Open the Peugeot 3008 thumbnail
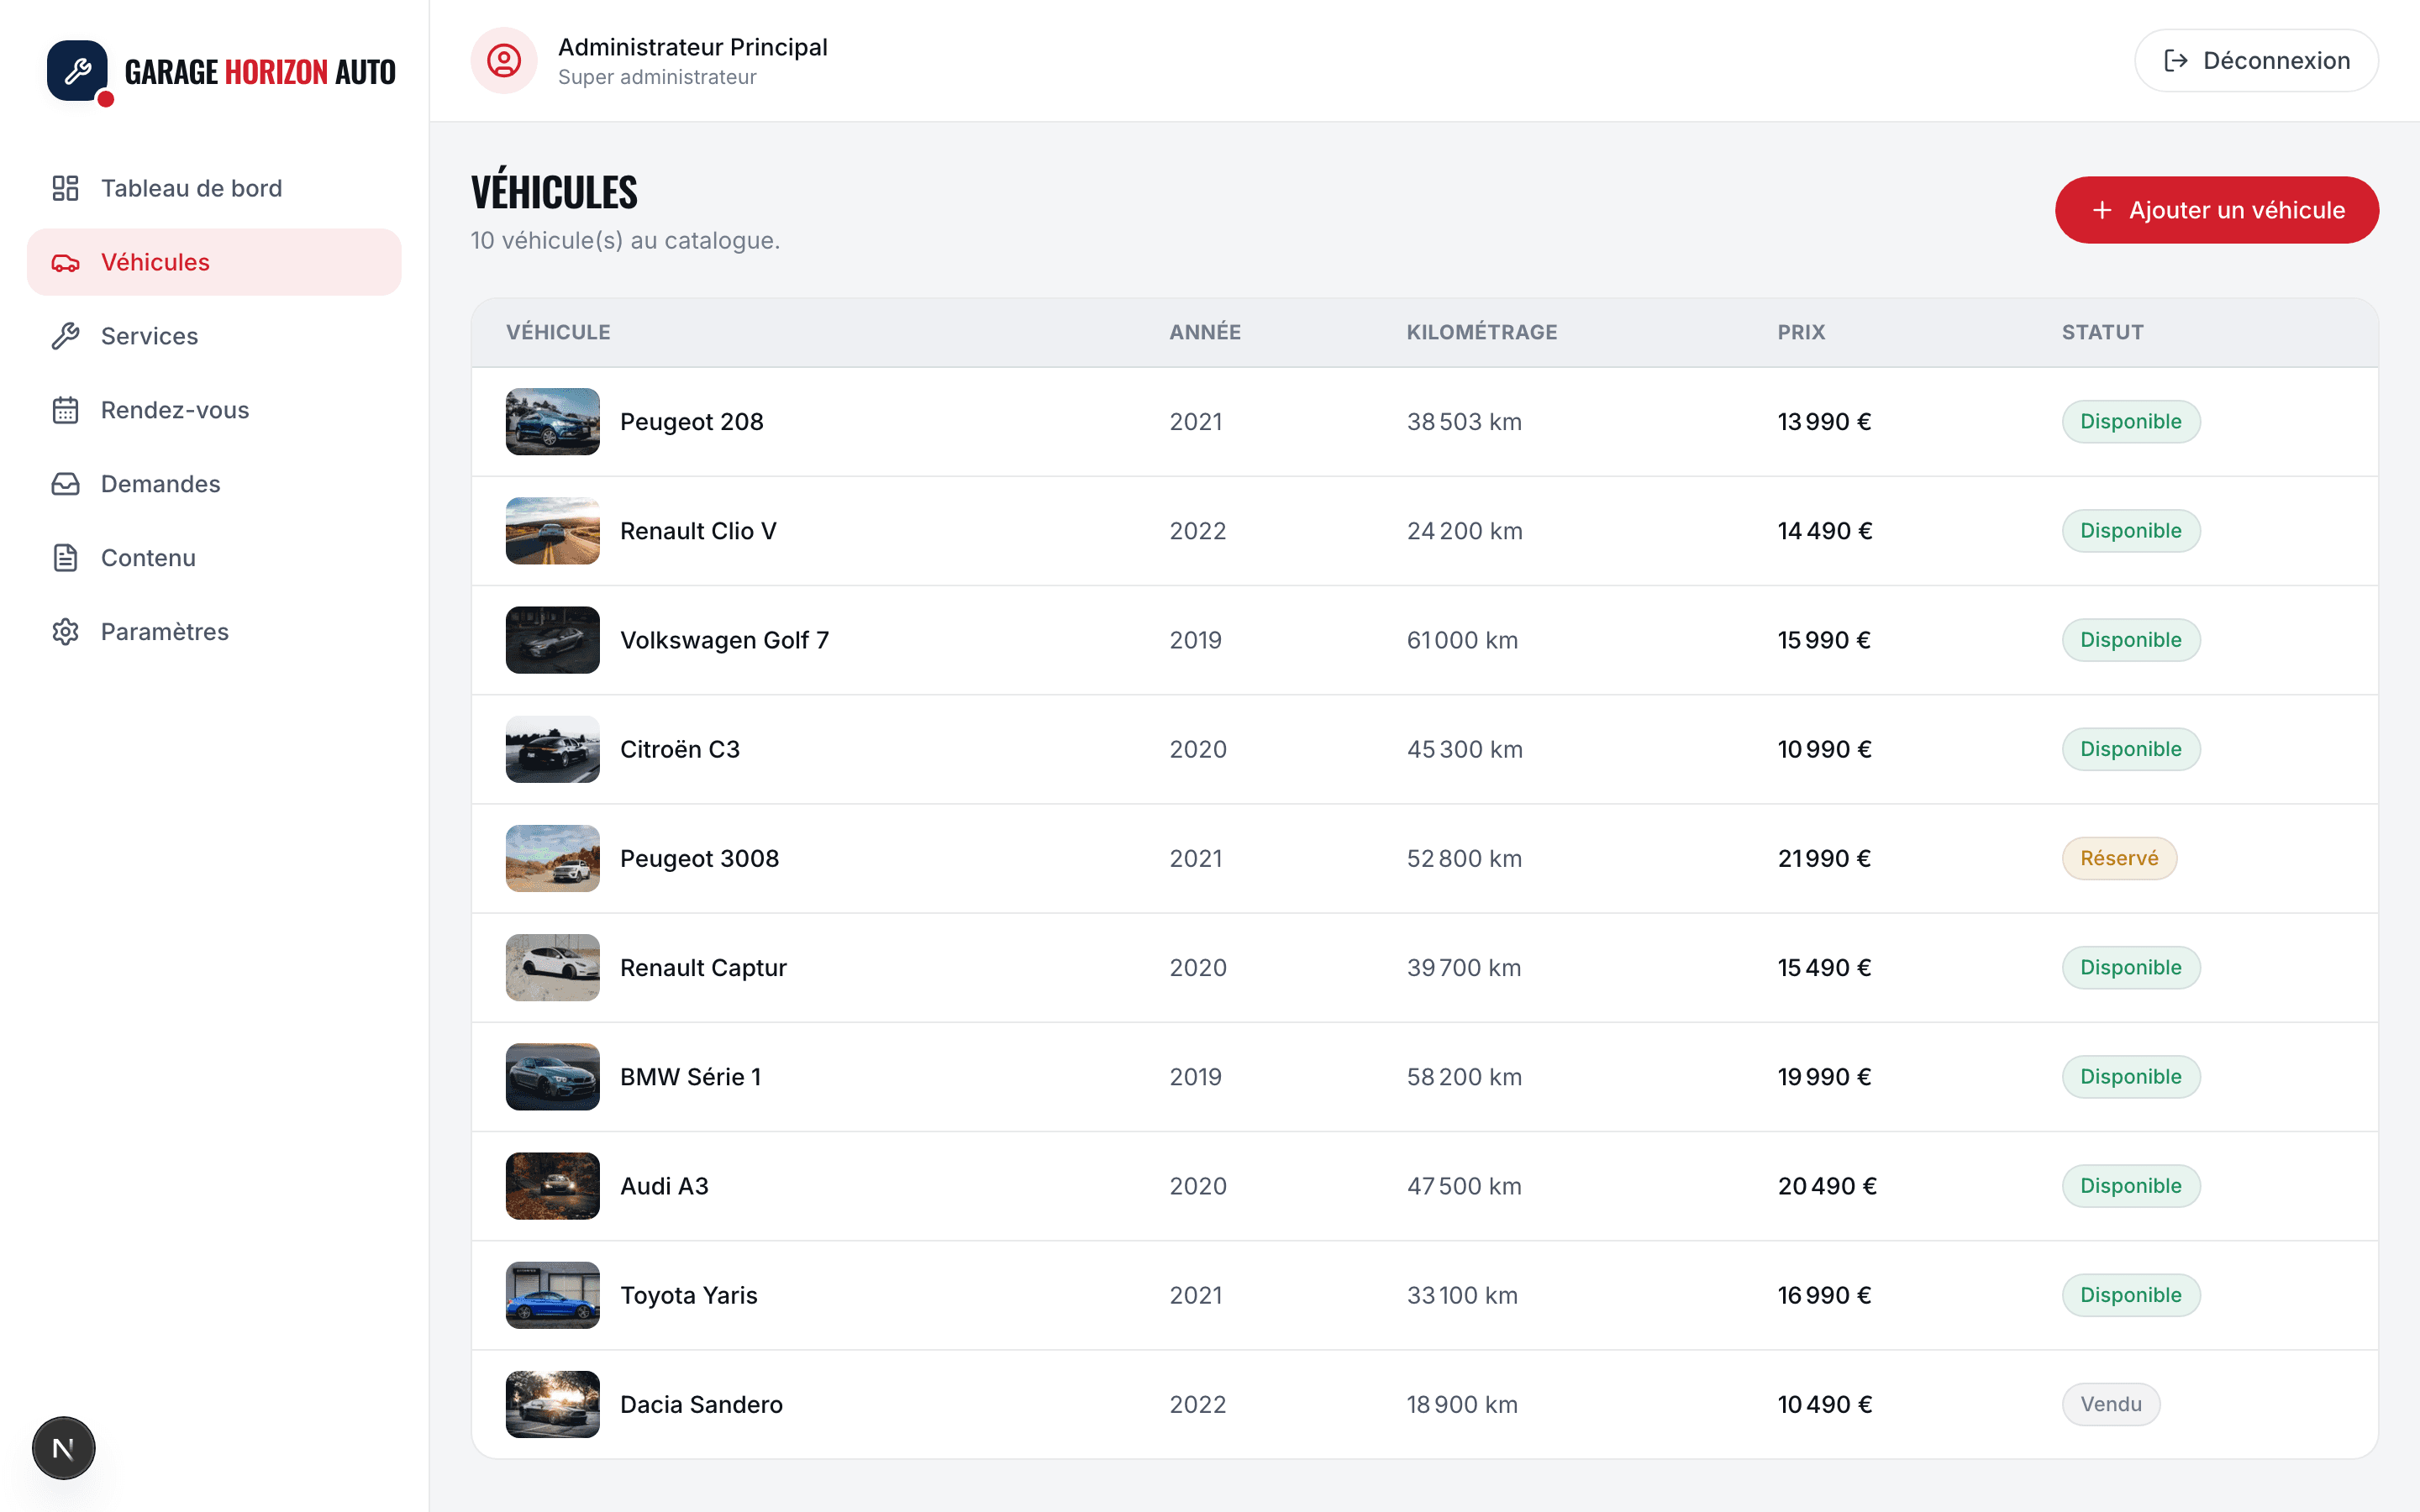2420x1512 pixels. click(553, 858)
